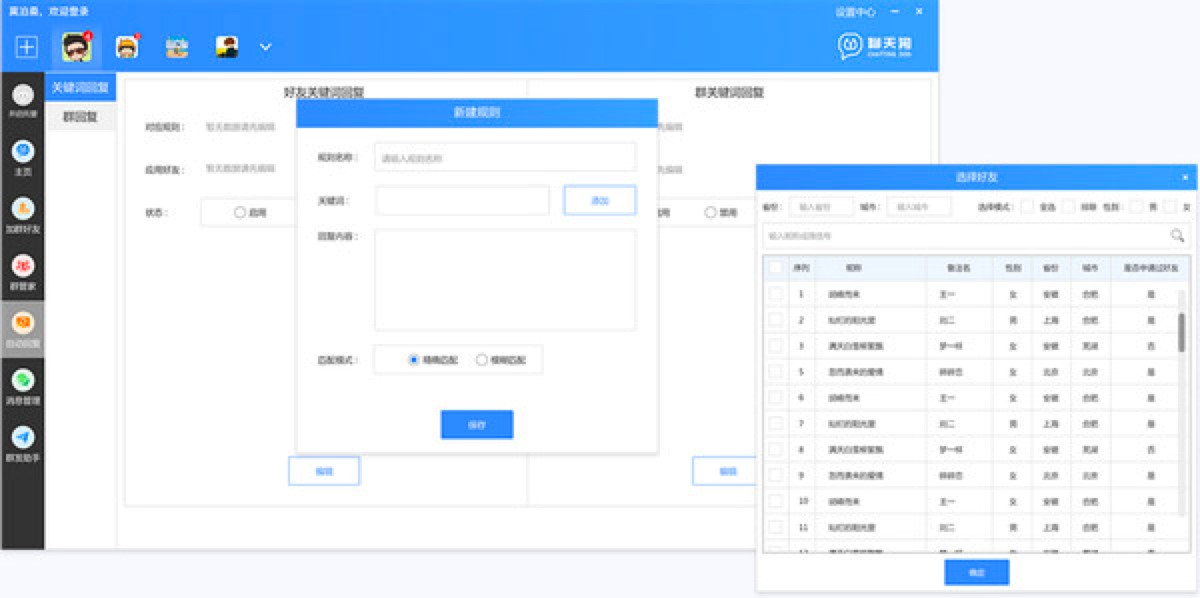Tick the checkbox for friend row 6

pos(776,397)
